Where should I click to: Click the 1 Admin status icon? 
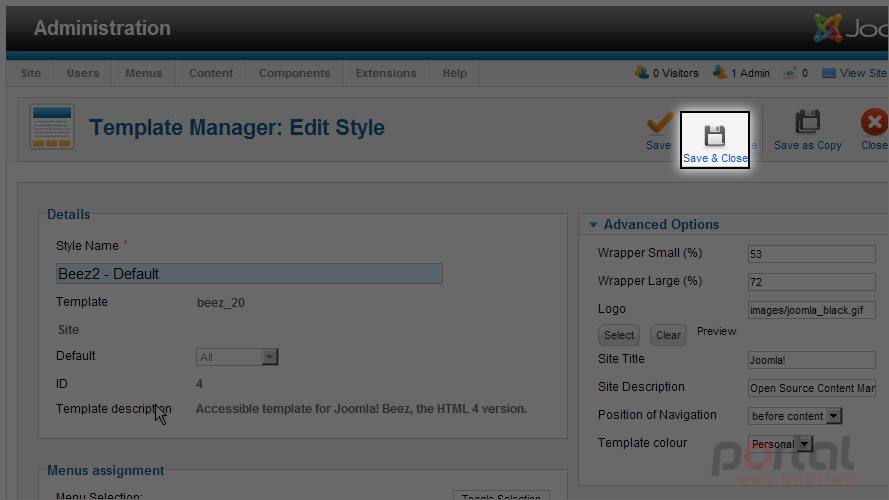[719, 73]
